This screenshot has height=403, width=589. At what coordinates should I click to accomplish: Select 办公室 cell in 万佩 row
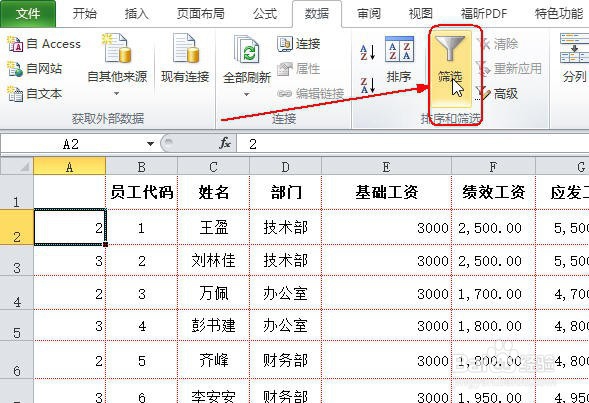pyautogui.click(x=285, y=293)
